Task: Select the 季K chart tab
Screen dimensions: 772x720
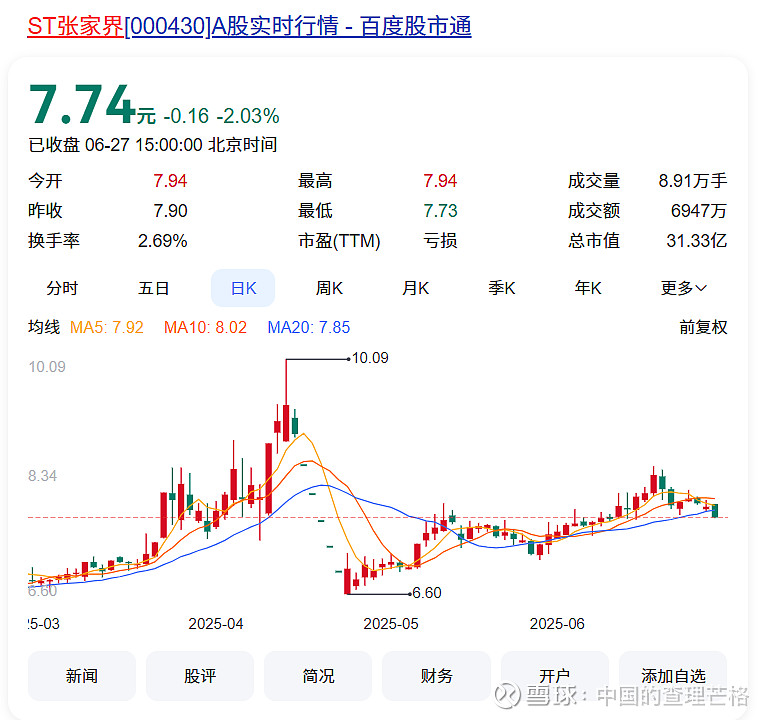Action: tap(502, 288)
